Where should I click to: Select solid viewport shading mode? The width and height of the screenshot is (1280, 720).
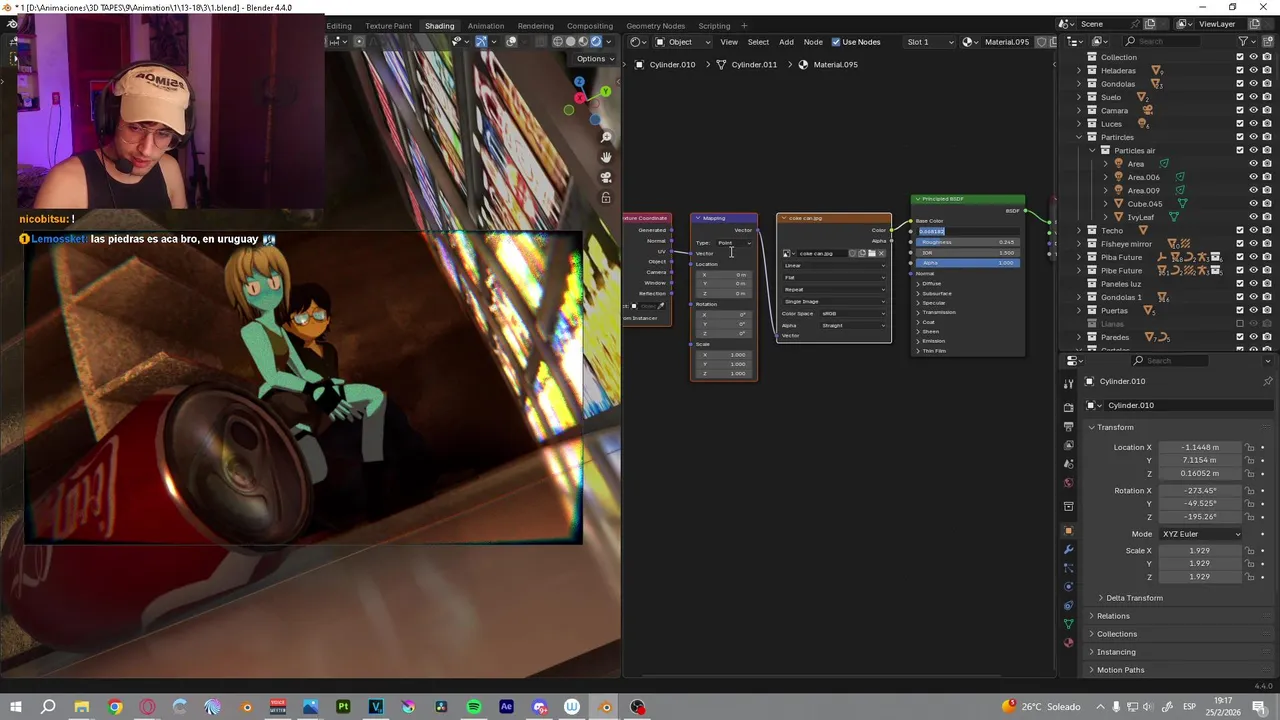pyautogui.click(x=571, y=41)
